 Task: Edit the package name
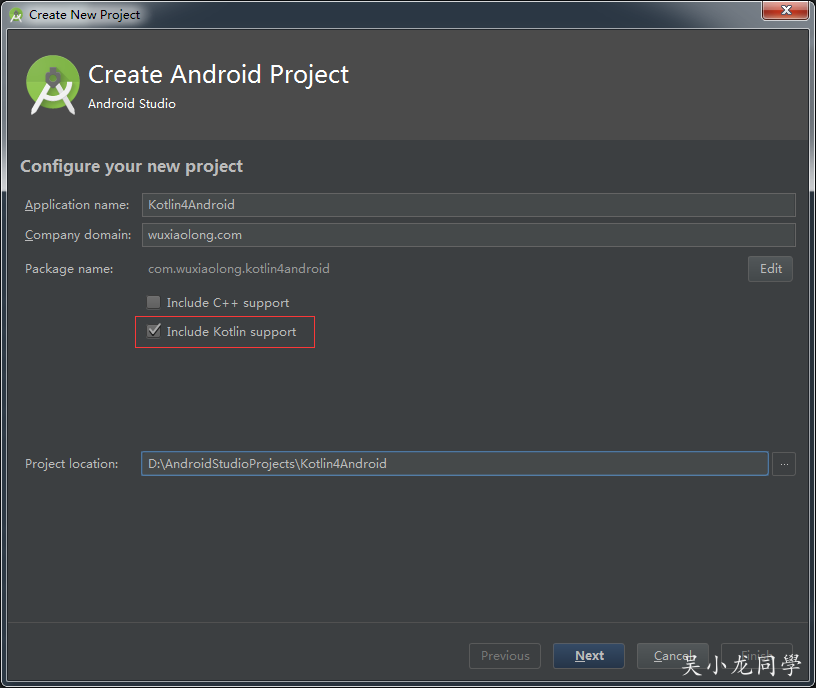pyautogui.click(x=770, y=269)
